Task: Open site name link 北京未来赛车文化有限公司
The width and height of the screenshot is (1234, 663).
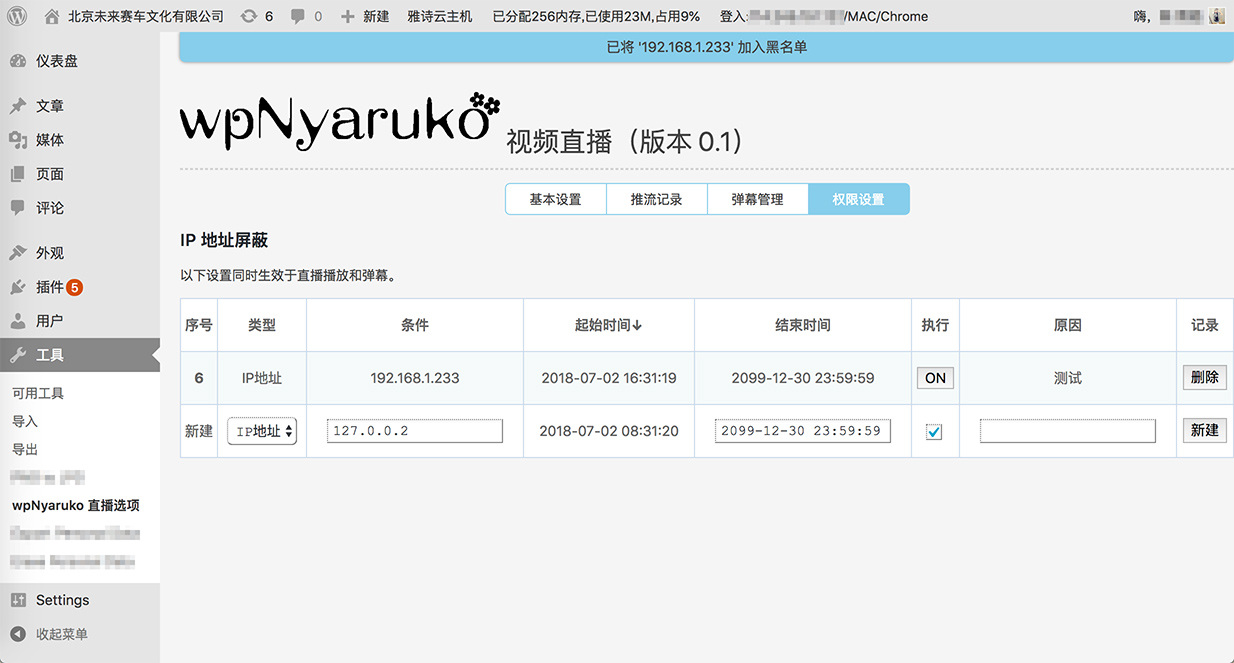Action: [146, 16]
